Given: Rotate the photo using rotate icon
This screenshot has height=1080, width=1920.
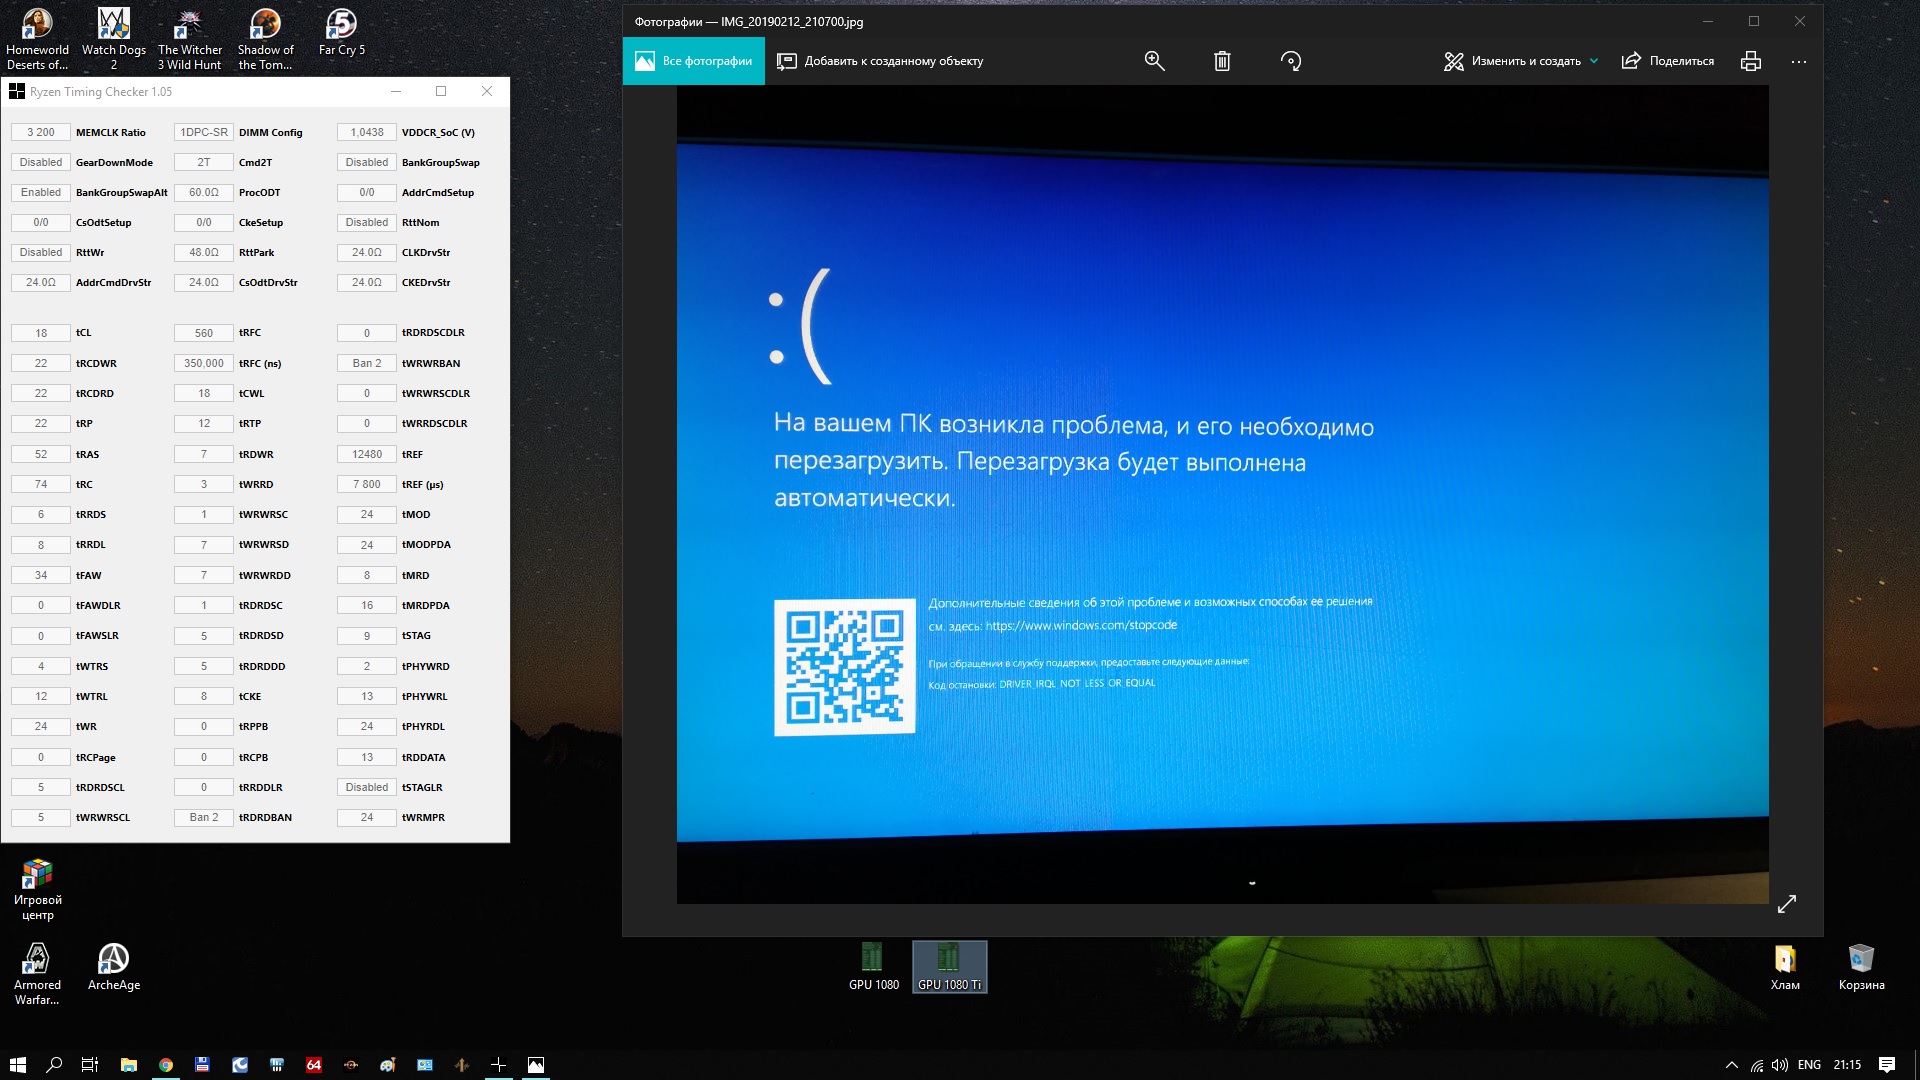Looking at the screenshot, I should coord(1290,61).
